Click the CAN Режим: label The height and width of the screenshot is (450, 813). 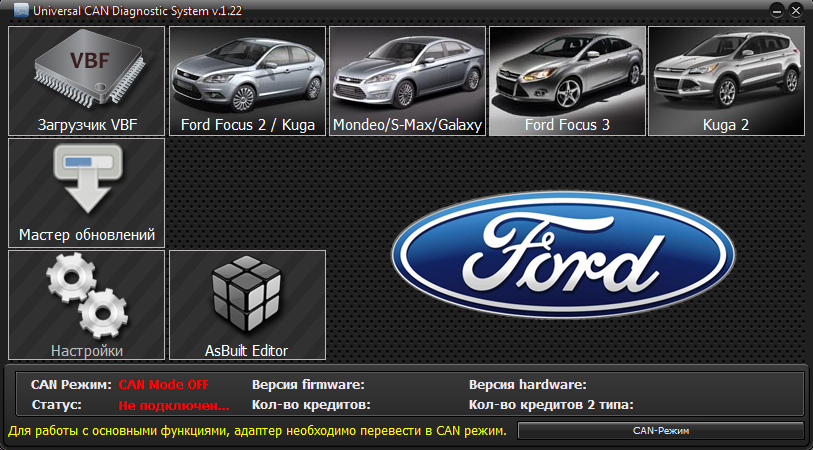[x=72, y=385]
